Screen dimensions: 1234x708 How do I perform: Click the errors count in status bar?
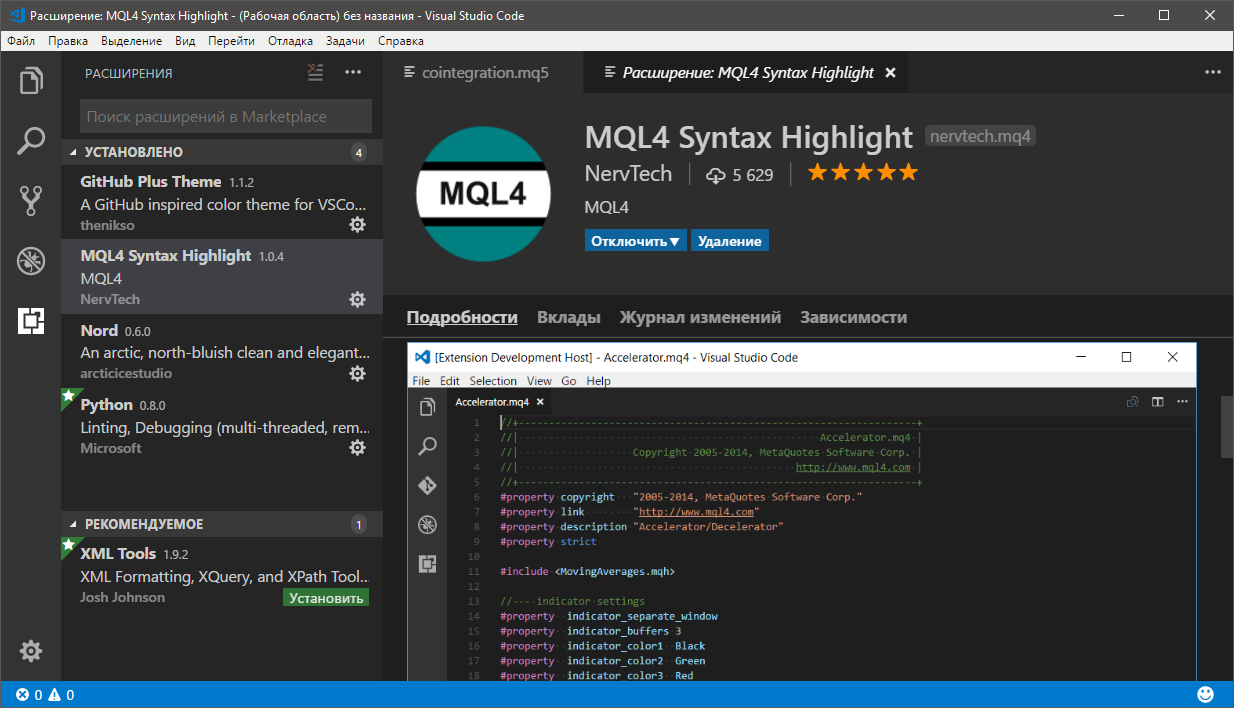(29, 695)
